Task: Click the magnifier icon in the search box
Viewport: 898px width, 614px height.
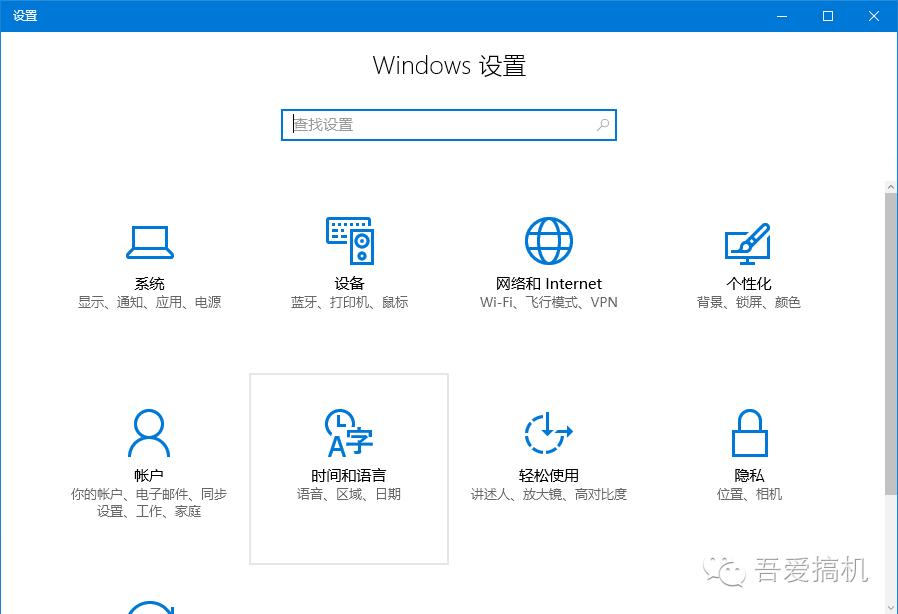Action: coord(603,124)
